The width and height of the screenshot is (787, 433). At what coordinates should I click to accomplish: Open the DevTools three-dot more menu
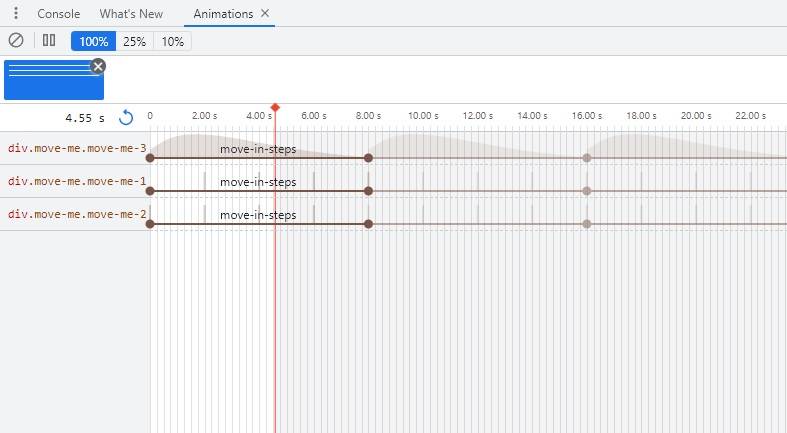point(16,13)
